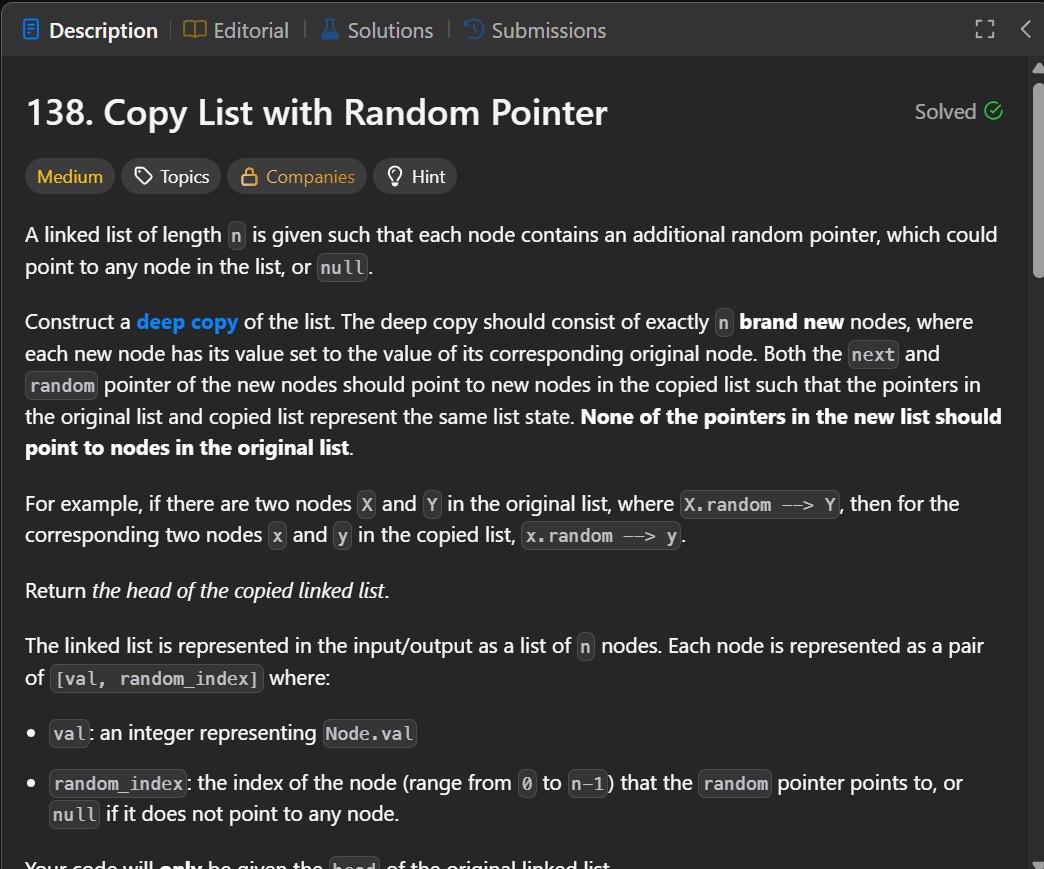This screenshot has height=869, width=1044.
Task: Open the deep copy link
Action: 187,321
